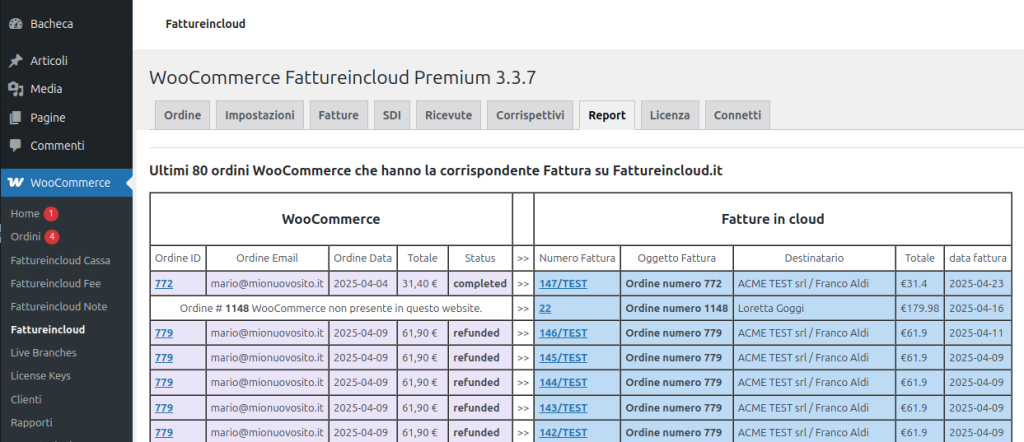Click Loretta Goggi recipient cell
Image resolution: width=1024 pixels, height=442 pixels.
pyautogui.click(x=814, y=308)
